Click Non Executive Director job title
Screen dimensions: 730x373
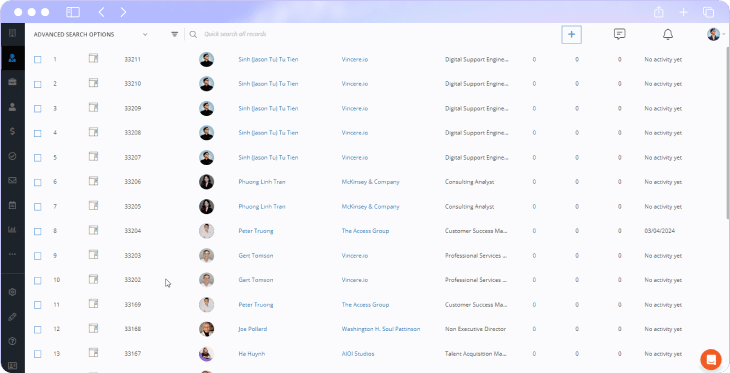(475, 329)
